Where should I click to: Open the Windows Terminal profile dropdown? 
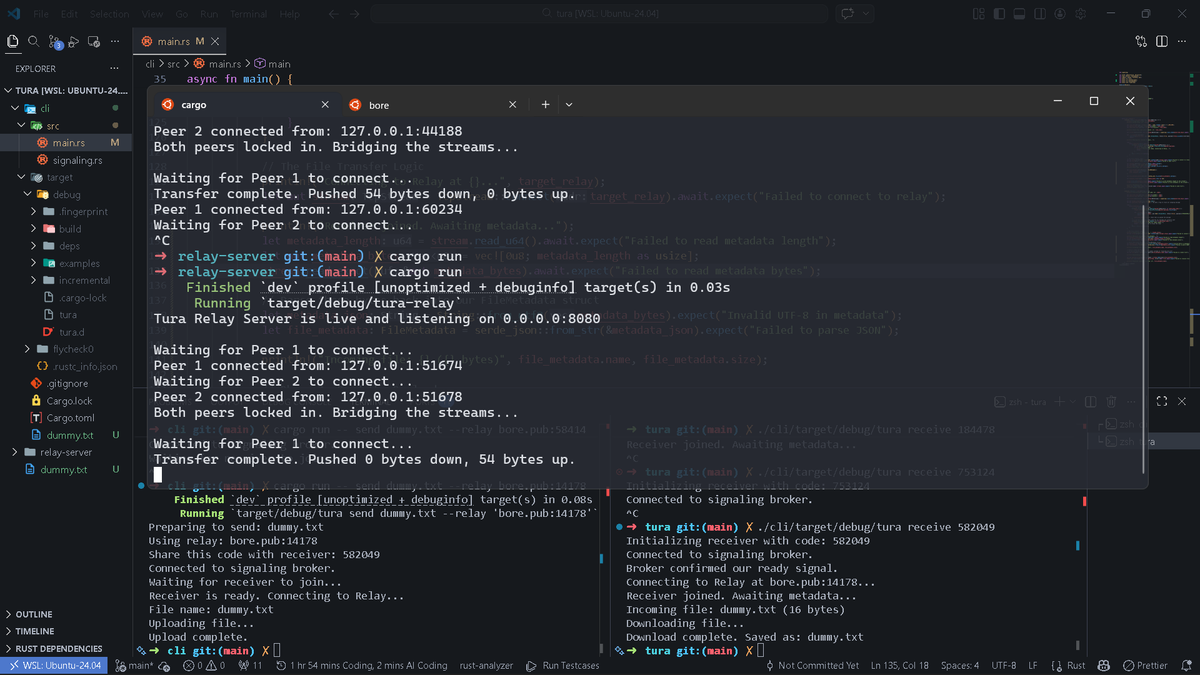(x=569, y=104)
